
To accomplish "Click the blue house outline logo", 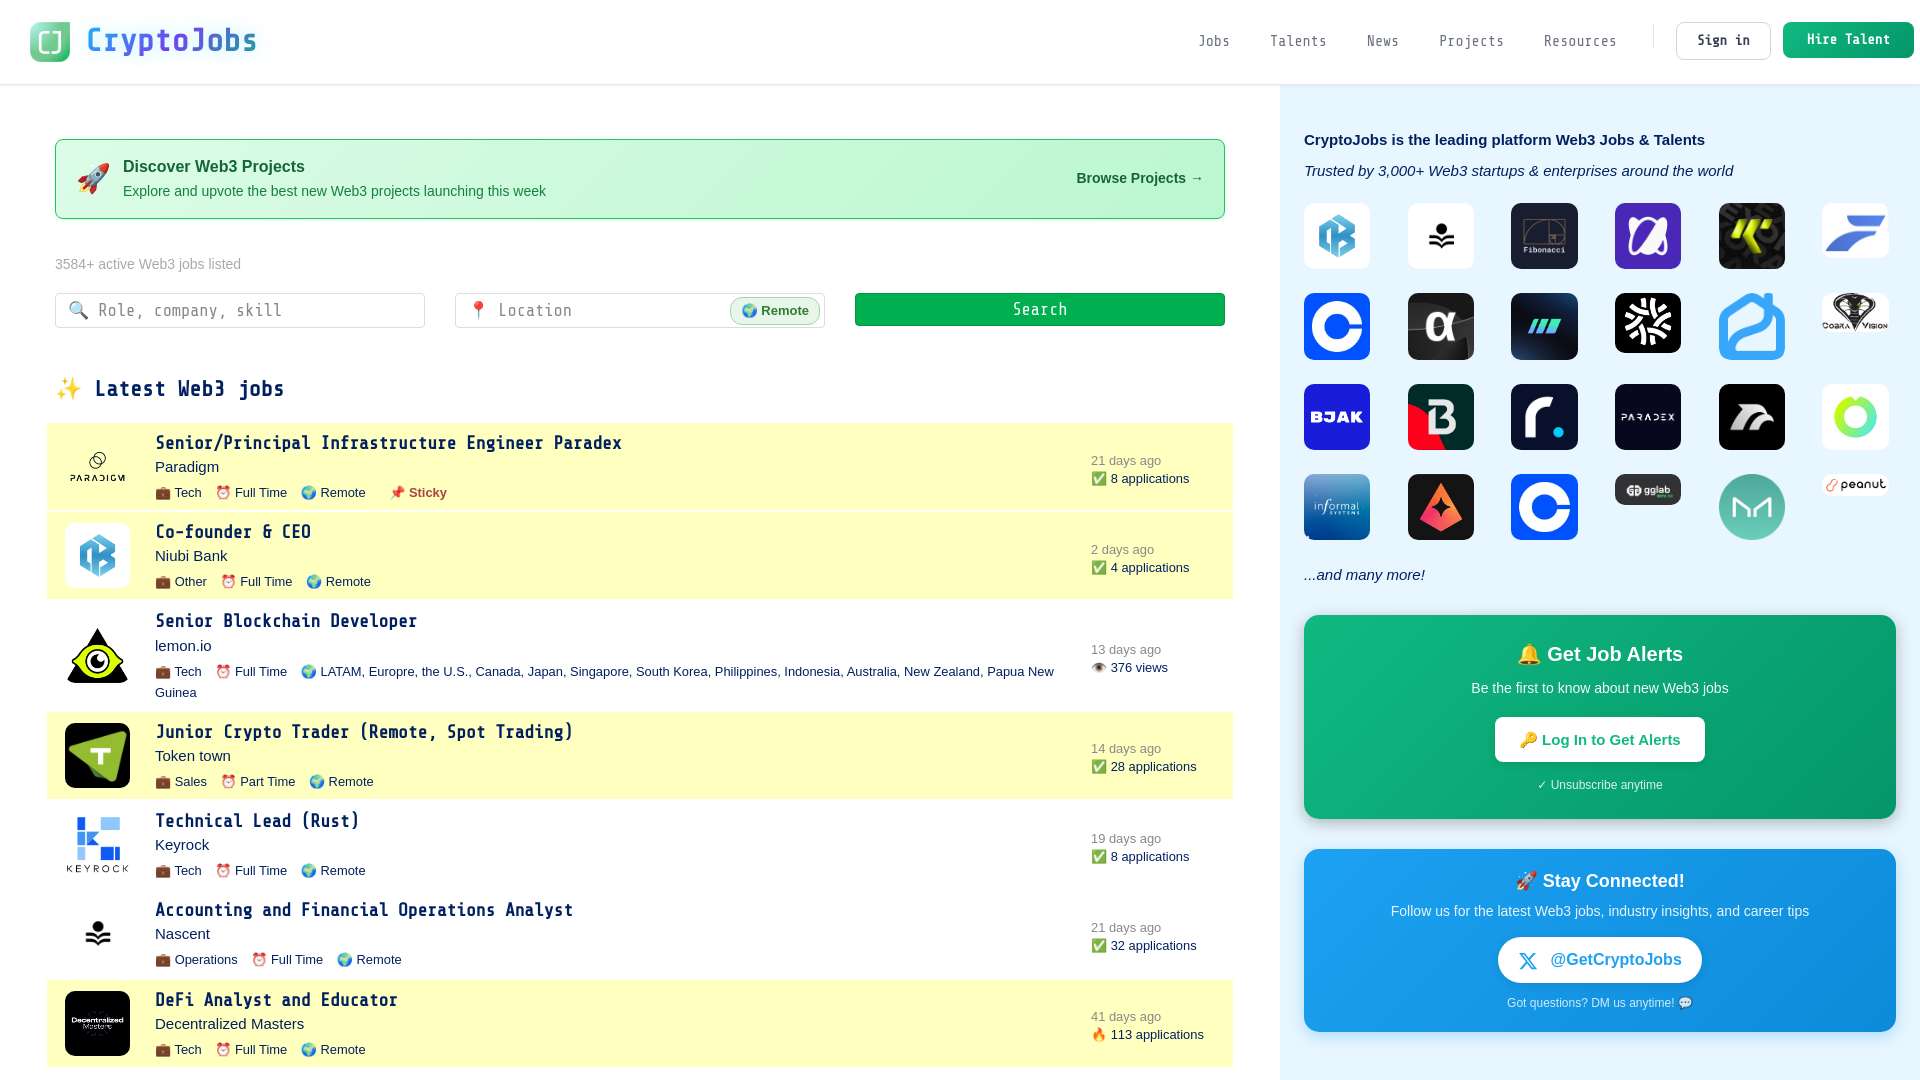I will [x=1752, y=326].
